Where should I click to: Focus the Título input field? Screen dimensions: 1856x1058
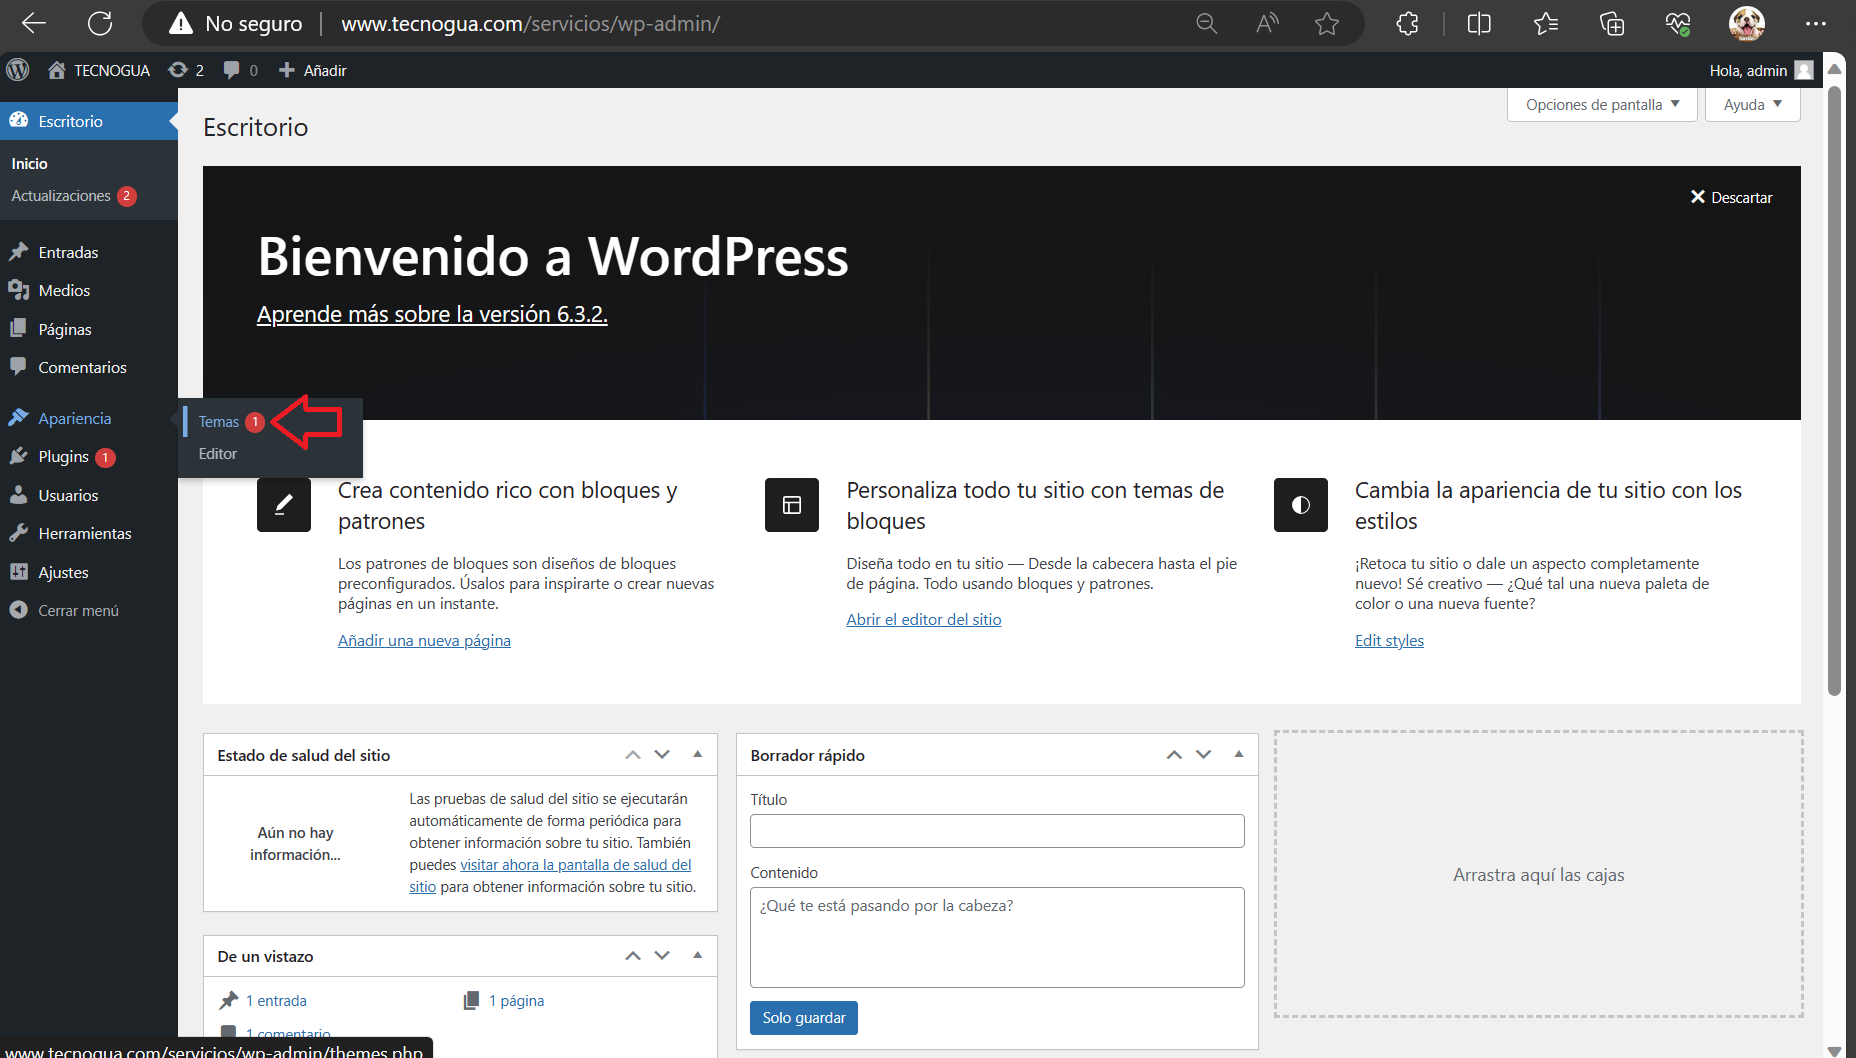[x=997, y=831]
